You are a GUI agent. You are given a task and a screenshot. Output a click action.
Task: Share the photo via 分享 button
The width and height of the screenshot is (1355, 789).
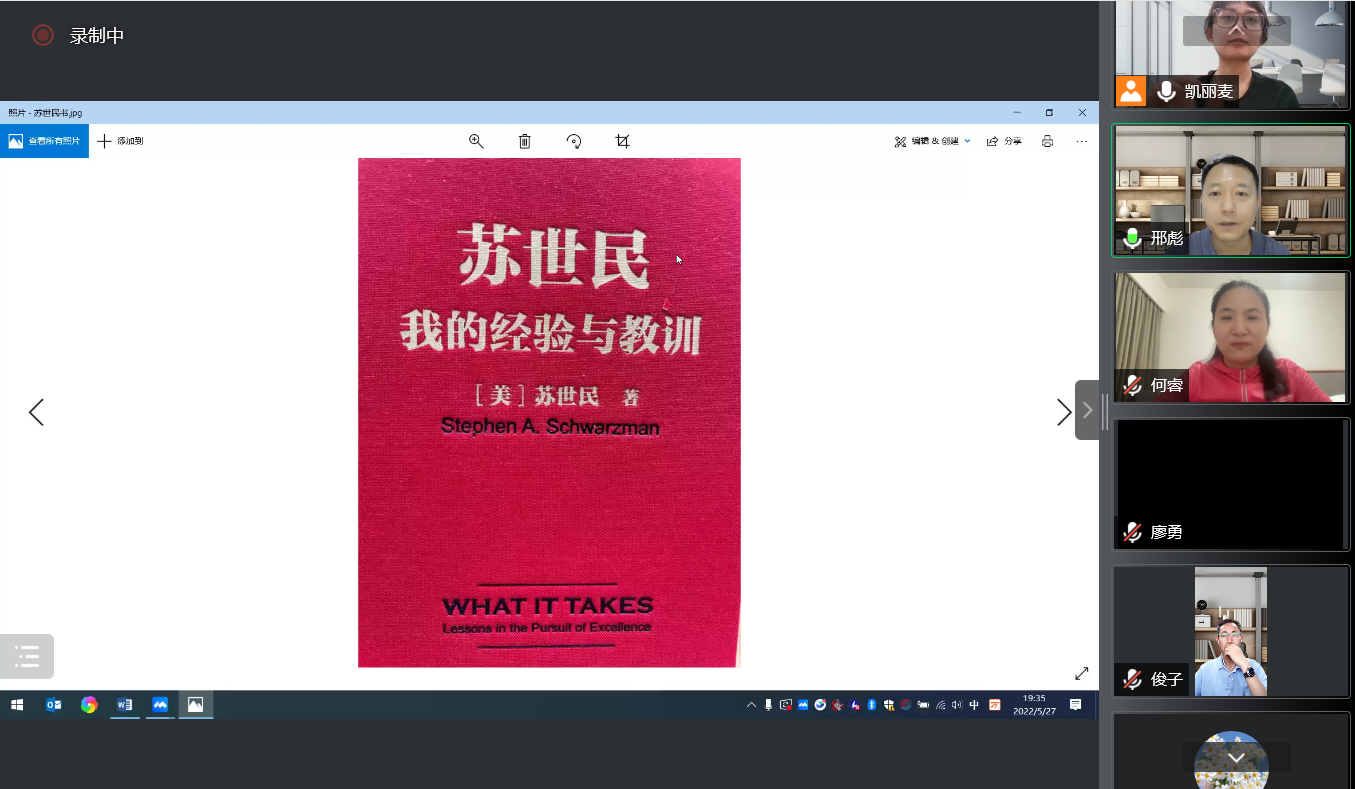pyautogui.click(x=1004, y=141)
